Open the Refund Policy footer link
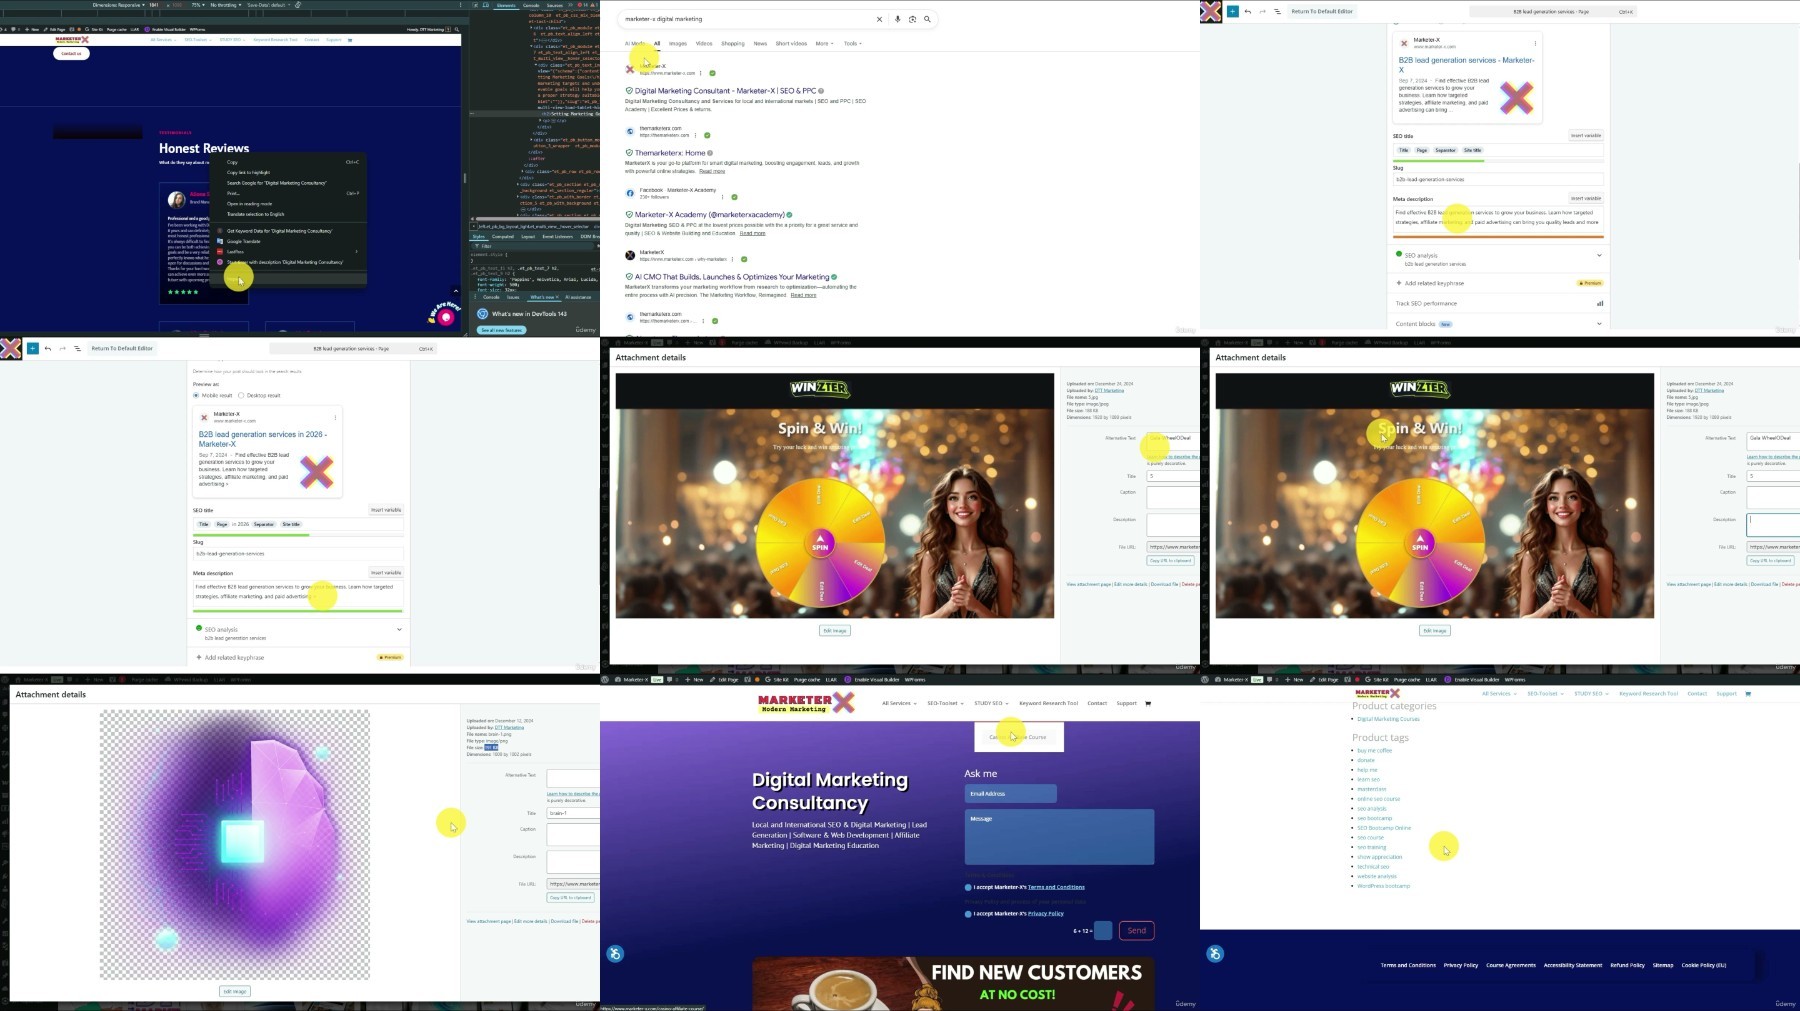The height and width of the screenshot is (1011, 1800). point(1628,965)
